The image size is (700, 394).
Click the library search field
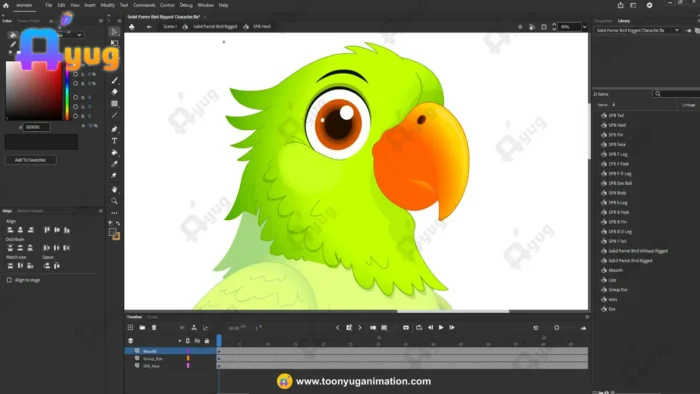coord(677,94)
